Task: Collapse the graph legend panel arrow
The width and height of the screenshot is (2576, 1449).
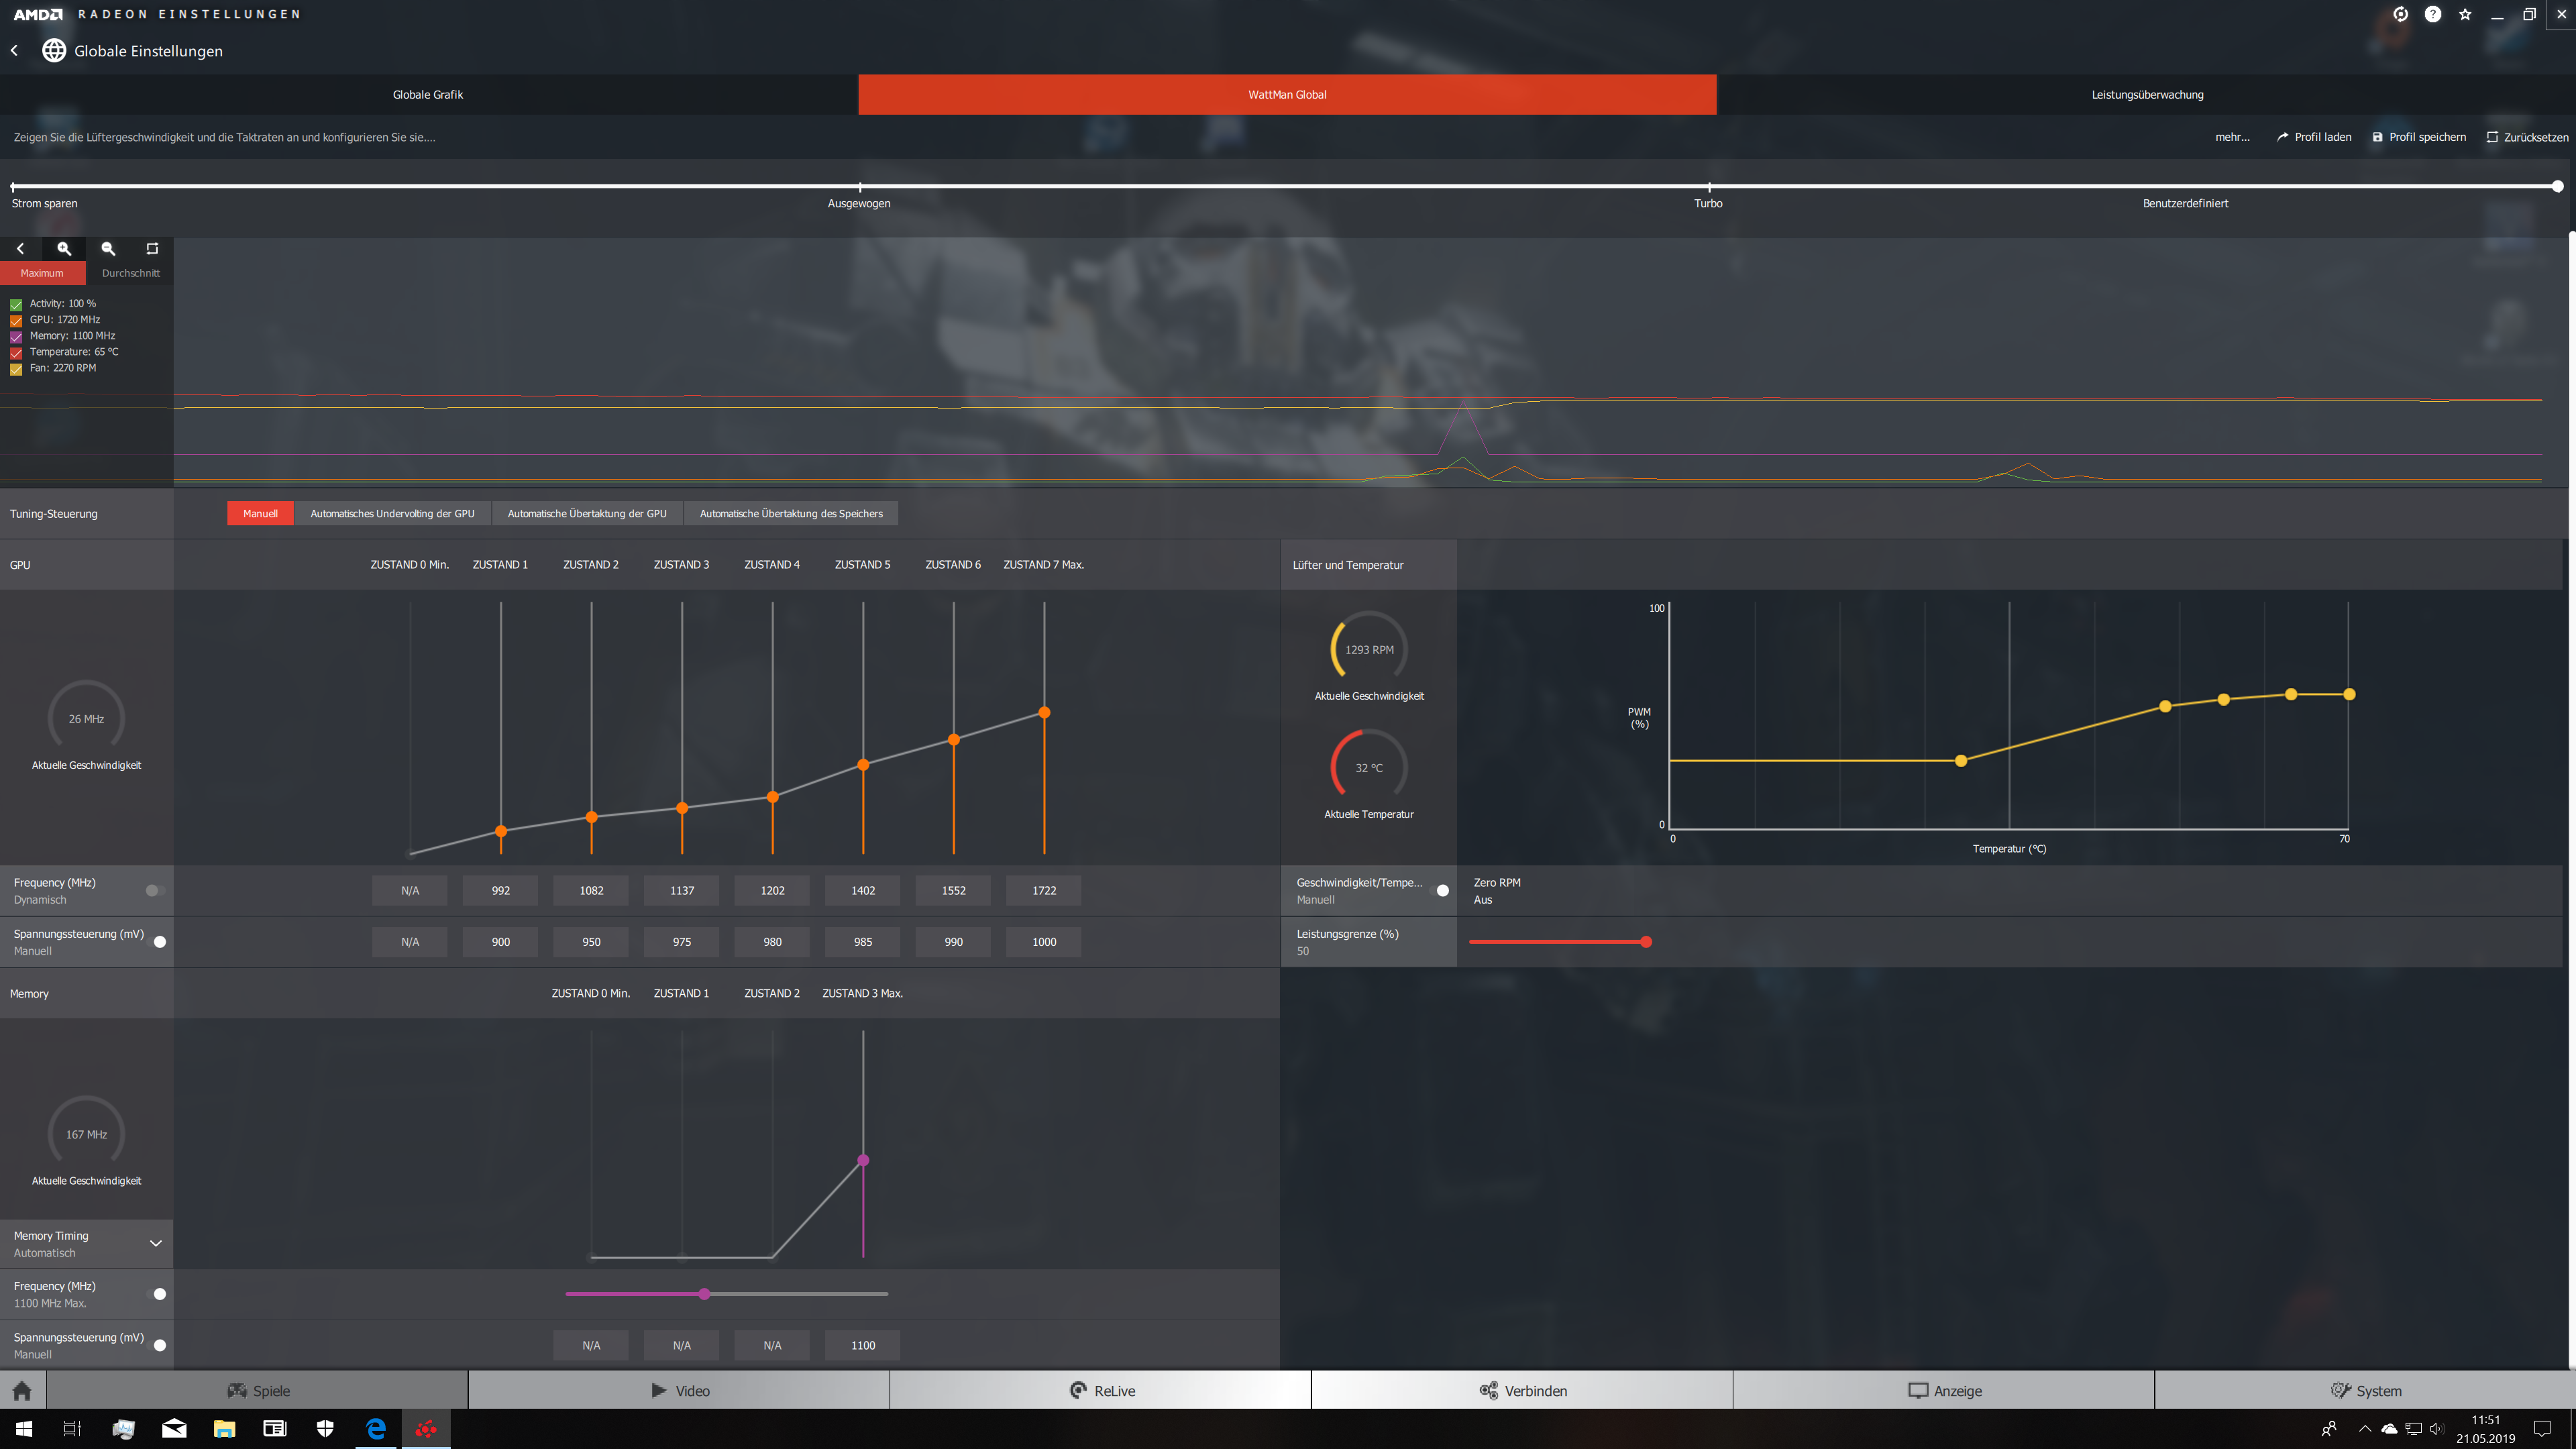Action: tap(20, 248)
